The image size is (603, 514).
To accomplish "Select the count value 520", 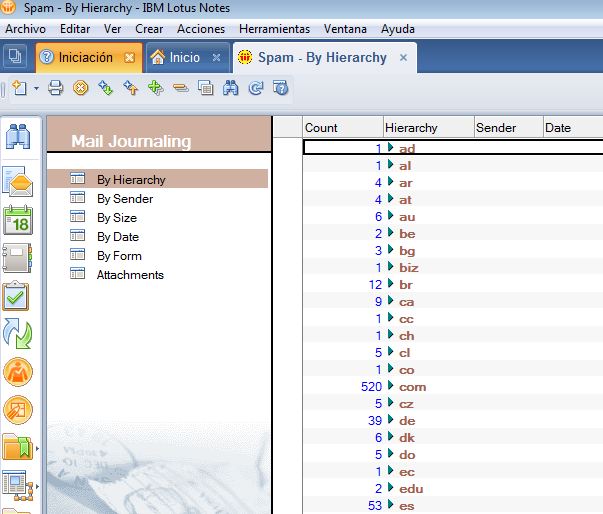I will [x=371, y=387].
